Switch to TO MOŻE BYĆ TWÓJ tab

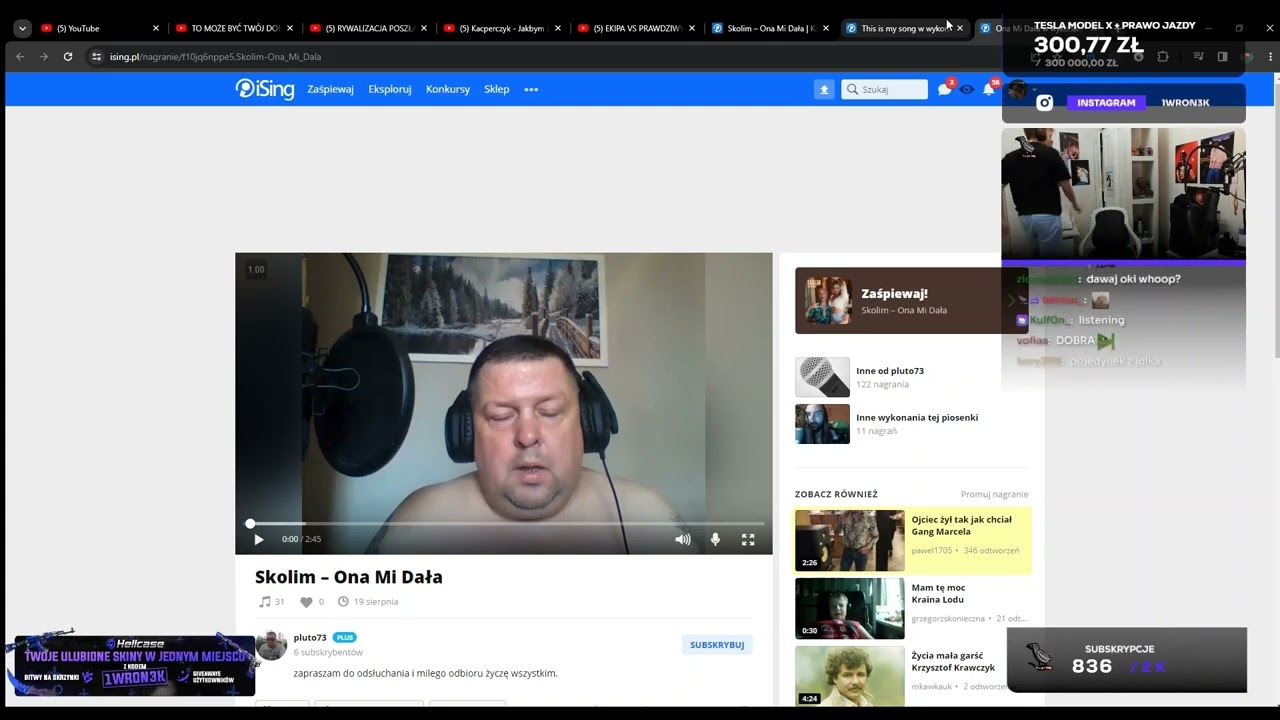coord(232,28)
